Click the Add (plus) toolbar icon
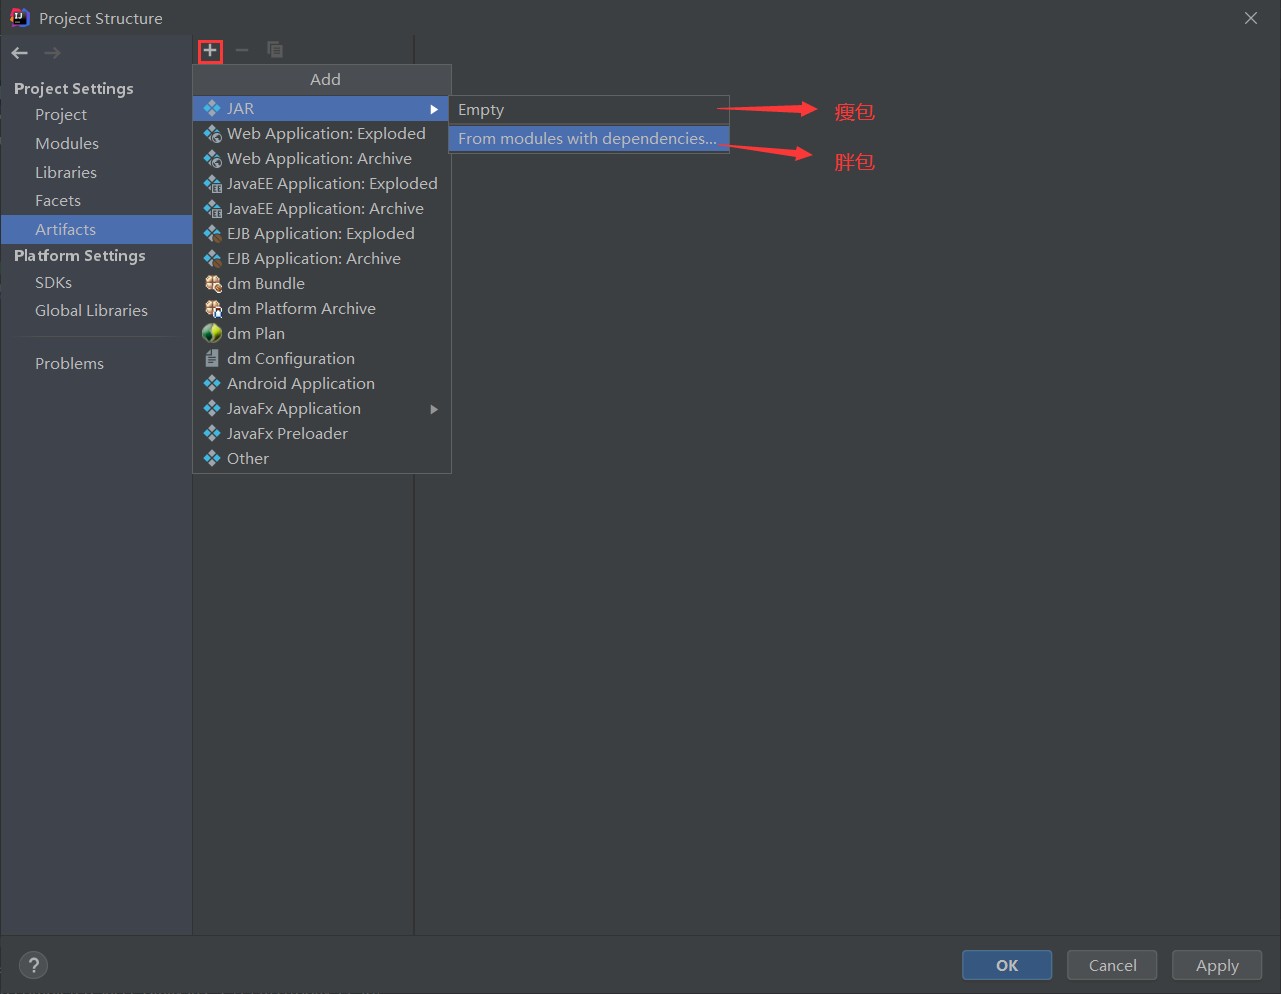The height and width of the screenshot is (994, 1281). pos(210,50)
